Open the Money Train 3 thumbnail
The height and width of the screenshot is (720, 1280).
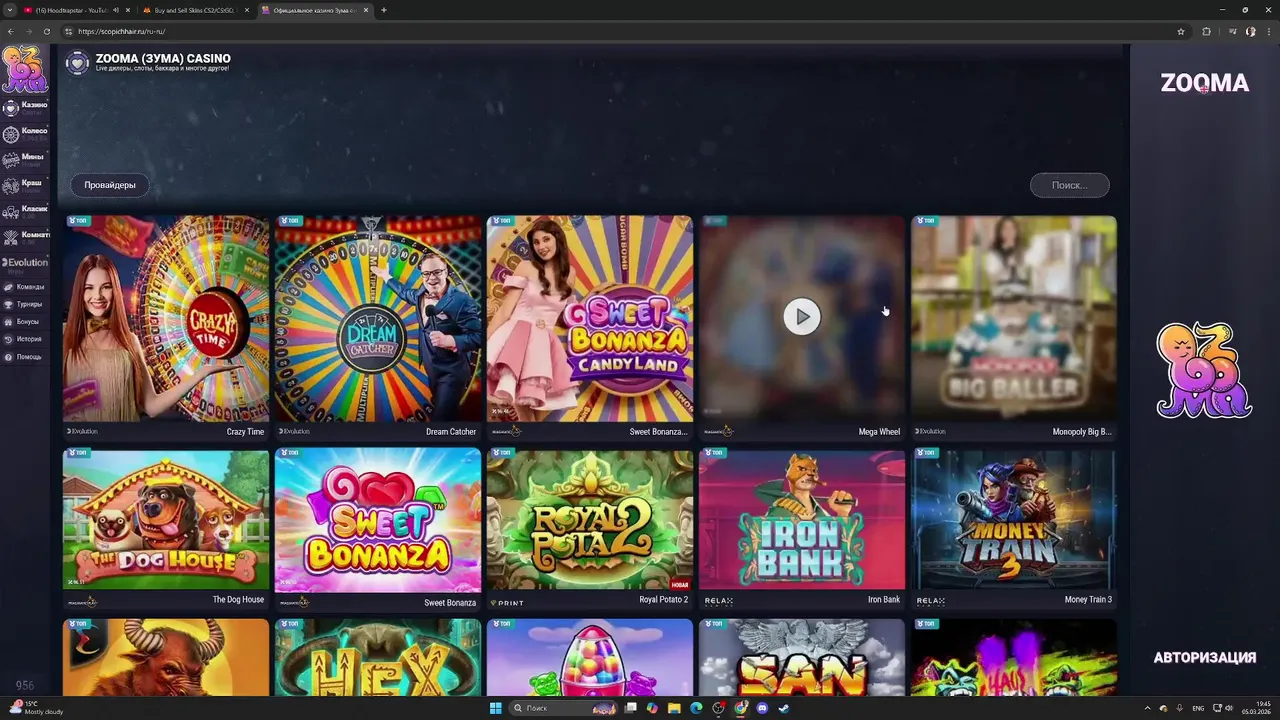tap(1014, 520)
